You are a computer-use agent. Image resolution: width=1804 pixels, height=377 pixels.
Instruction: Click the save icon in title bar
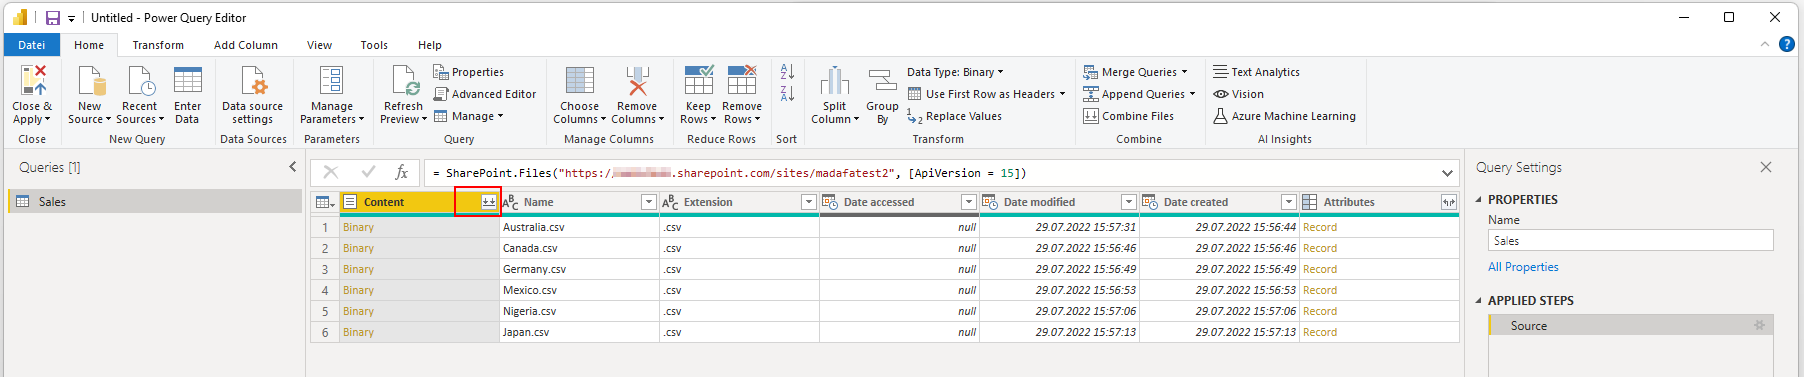click(53, 18)
